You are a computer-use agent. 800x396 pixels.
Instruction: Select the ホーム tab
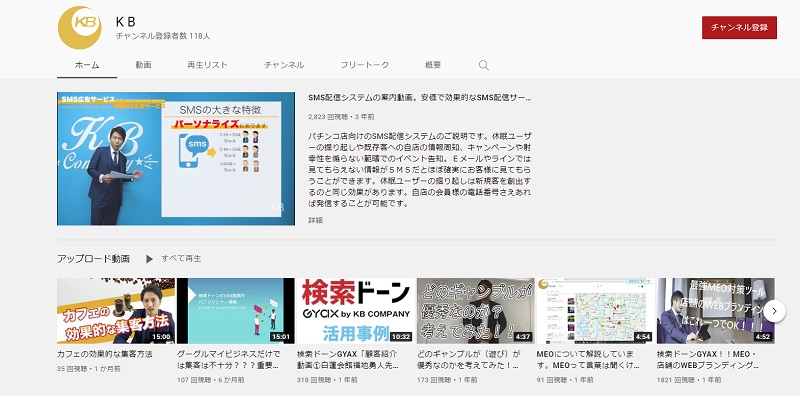coord(87,65)
